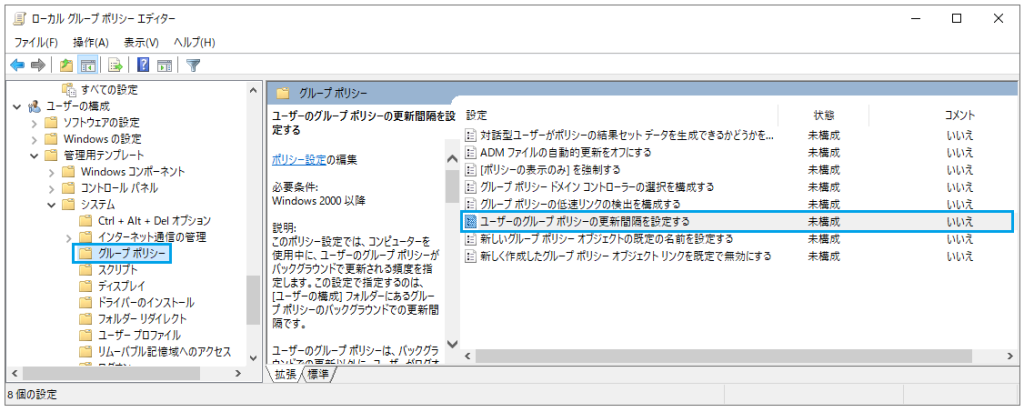Click the folder icon beside スクリプト
The height and width of the screenshot is (412, 1024).
(x=86, y=269)
